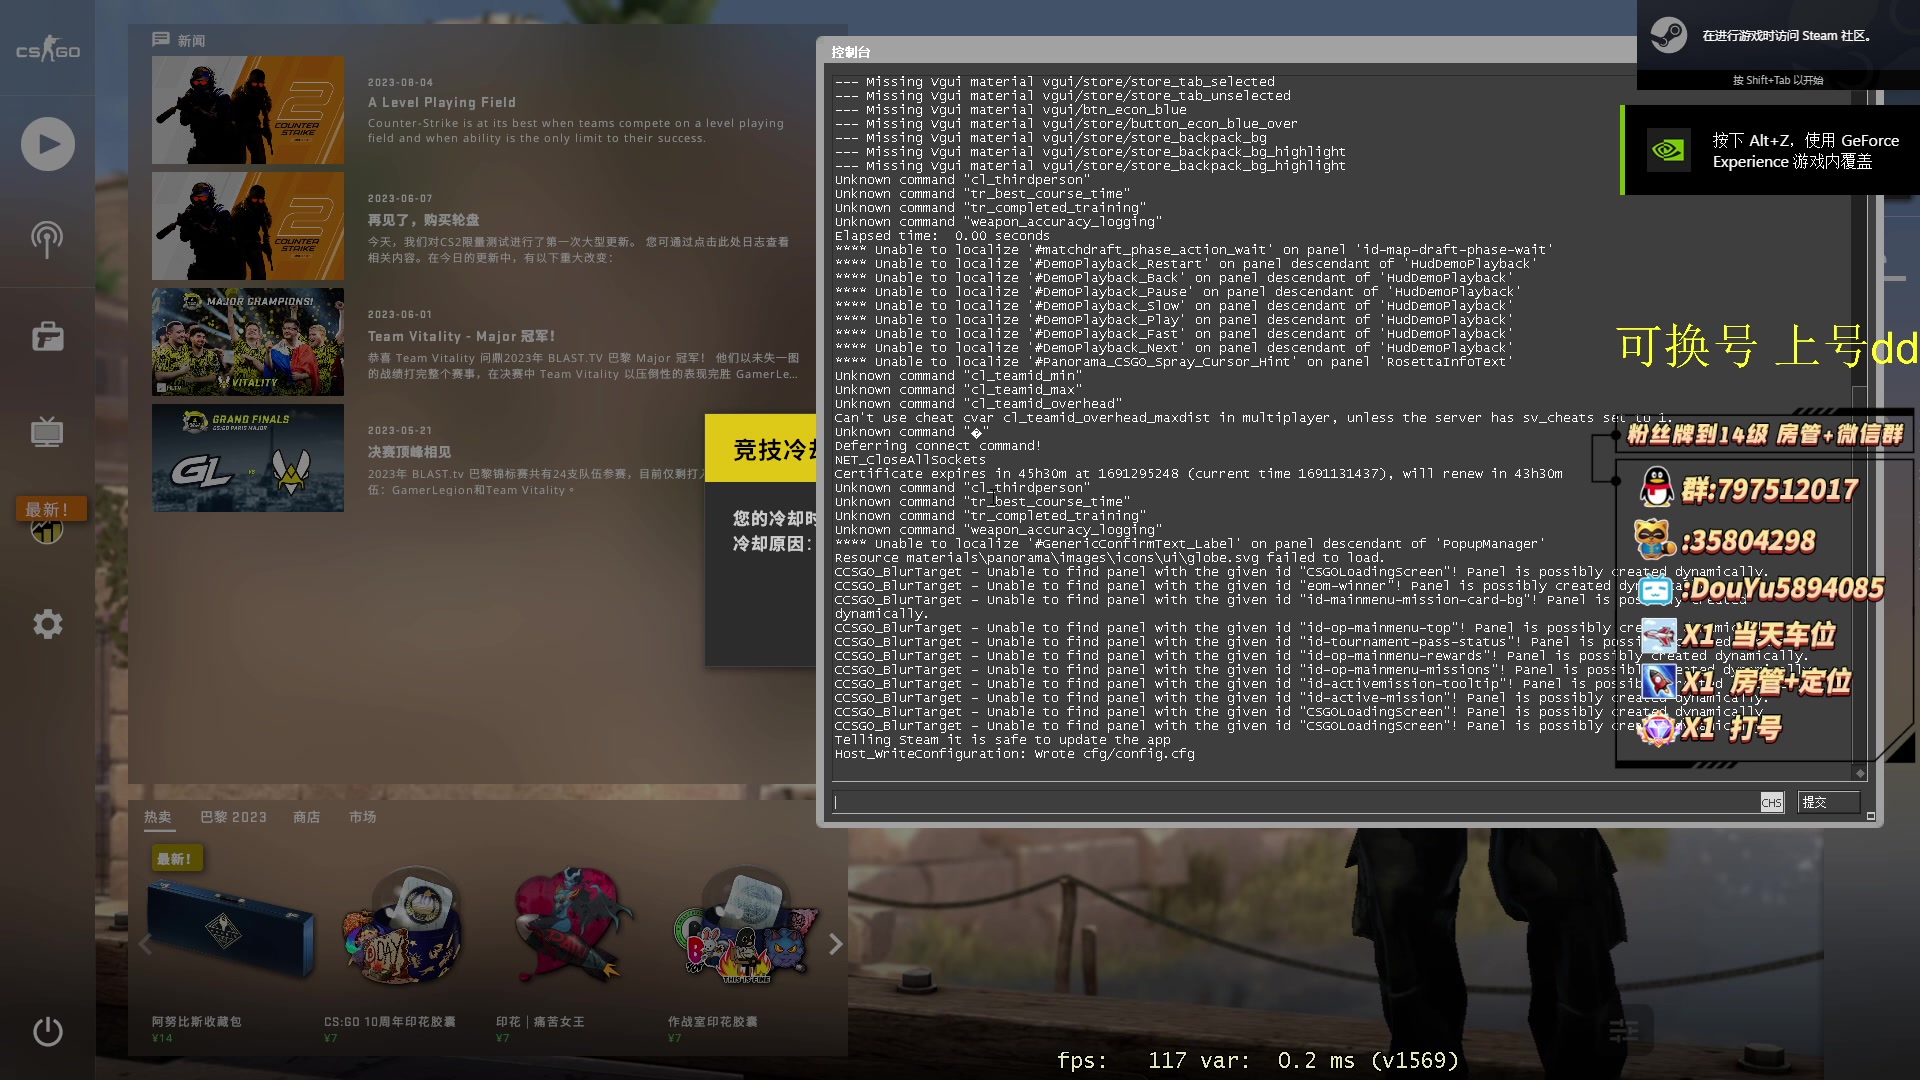Click the console 提交 submit button
Screen dimensions: 1920x1080
(x=1829, y=802)
